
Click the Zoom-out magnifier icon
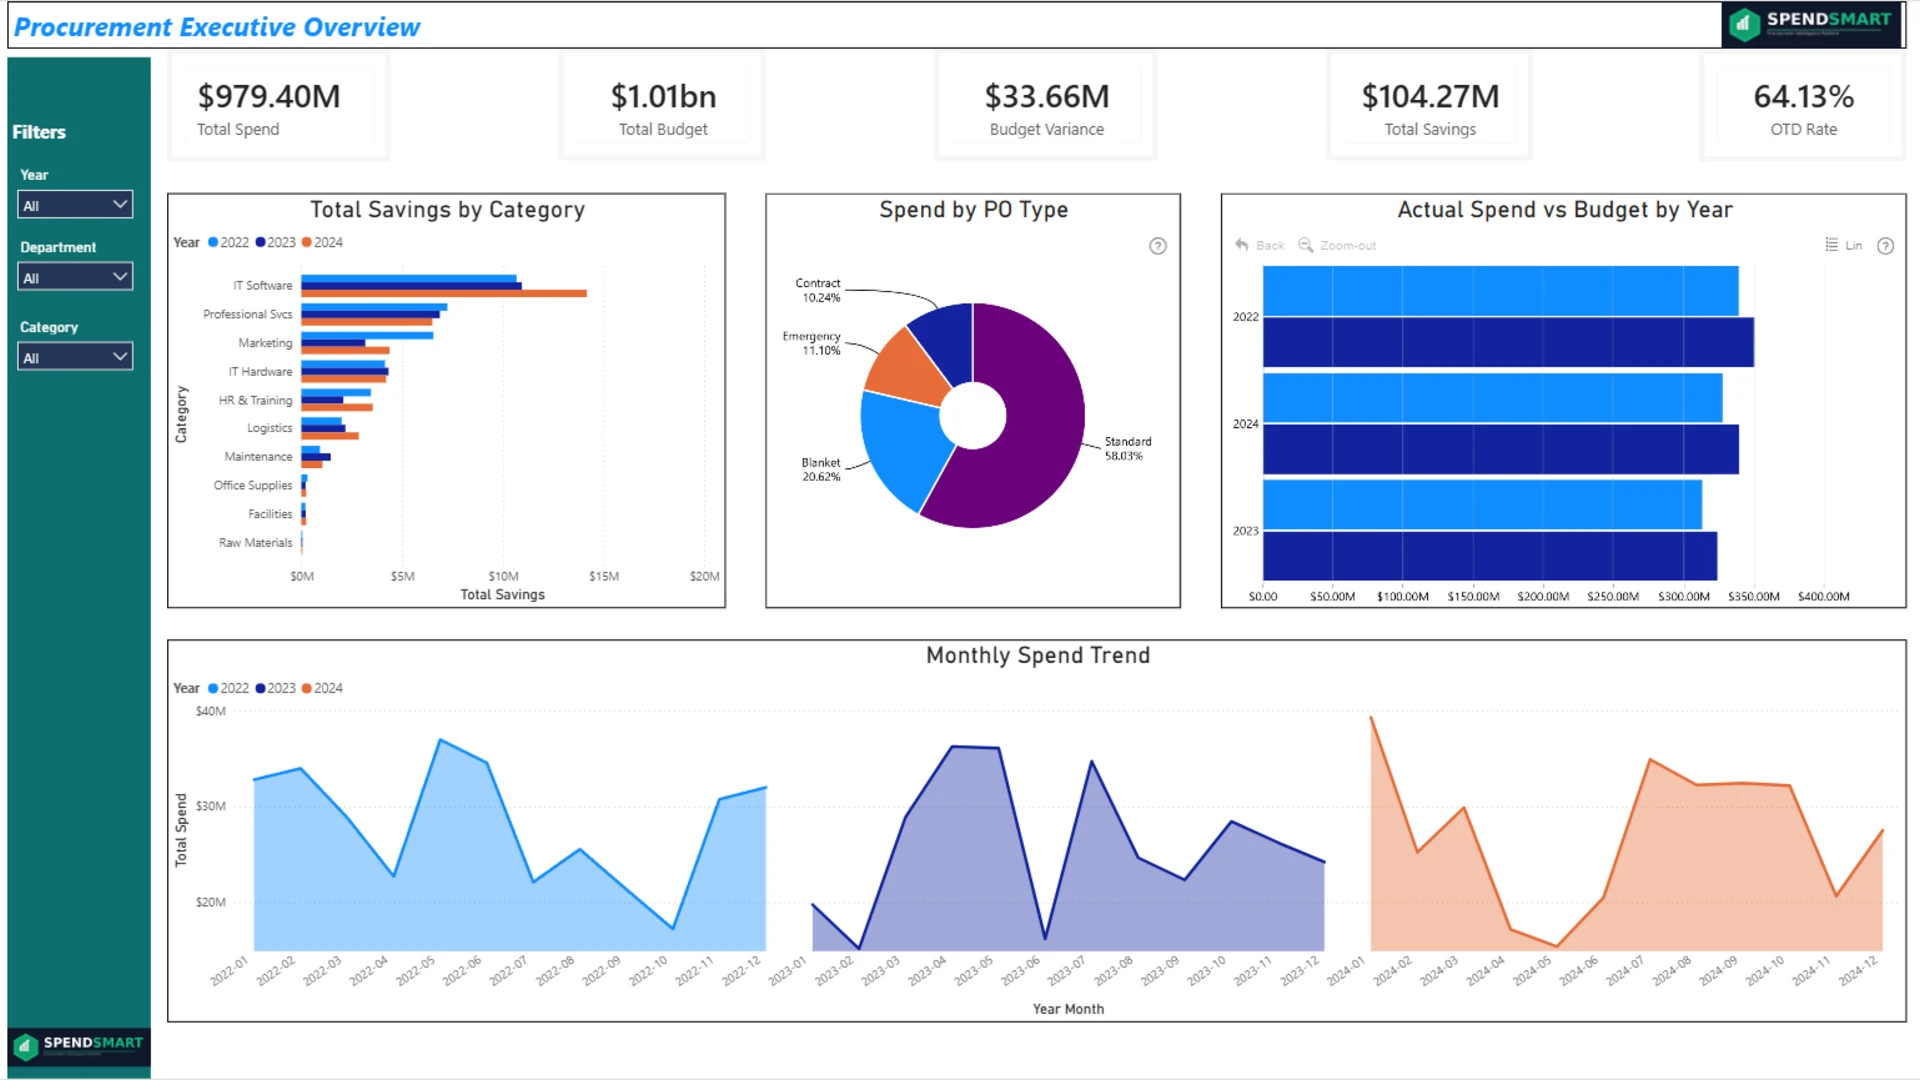1306,245
